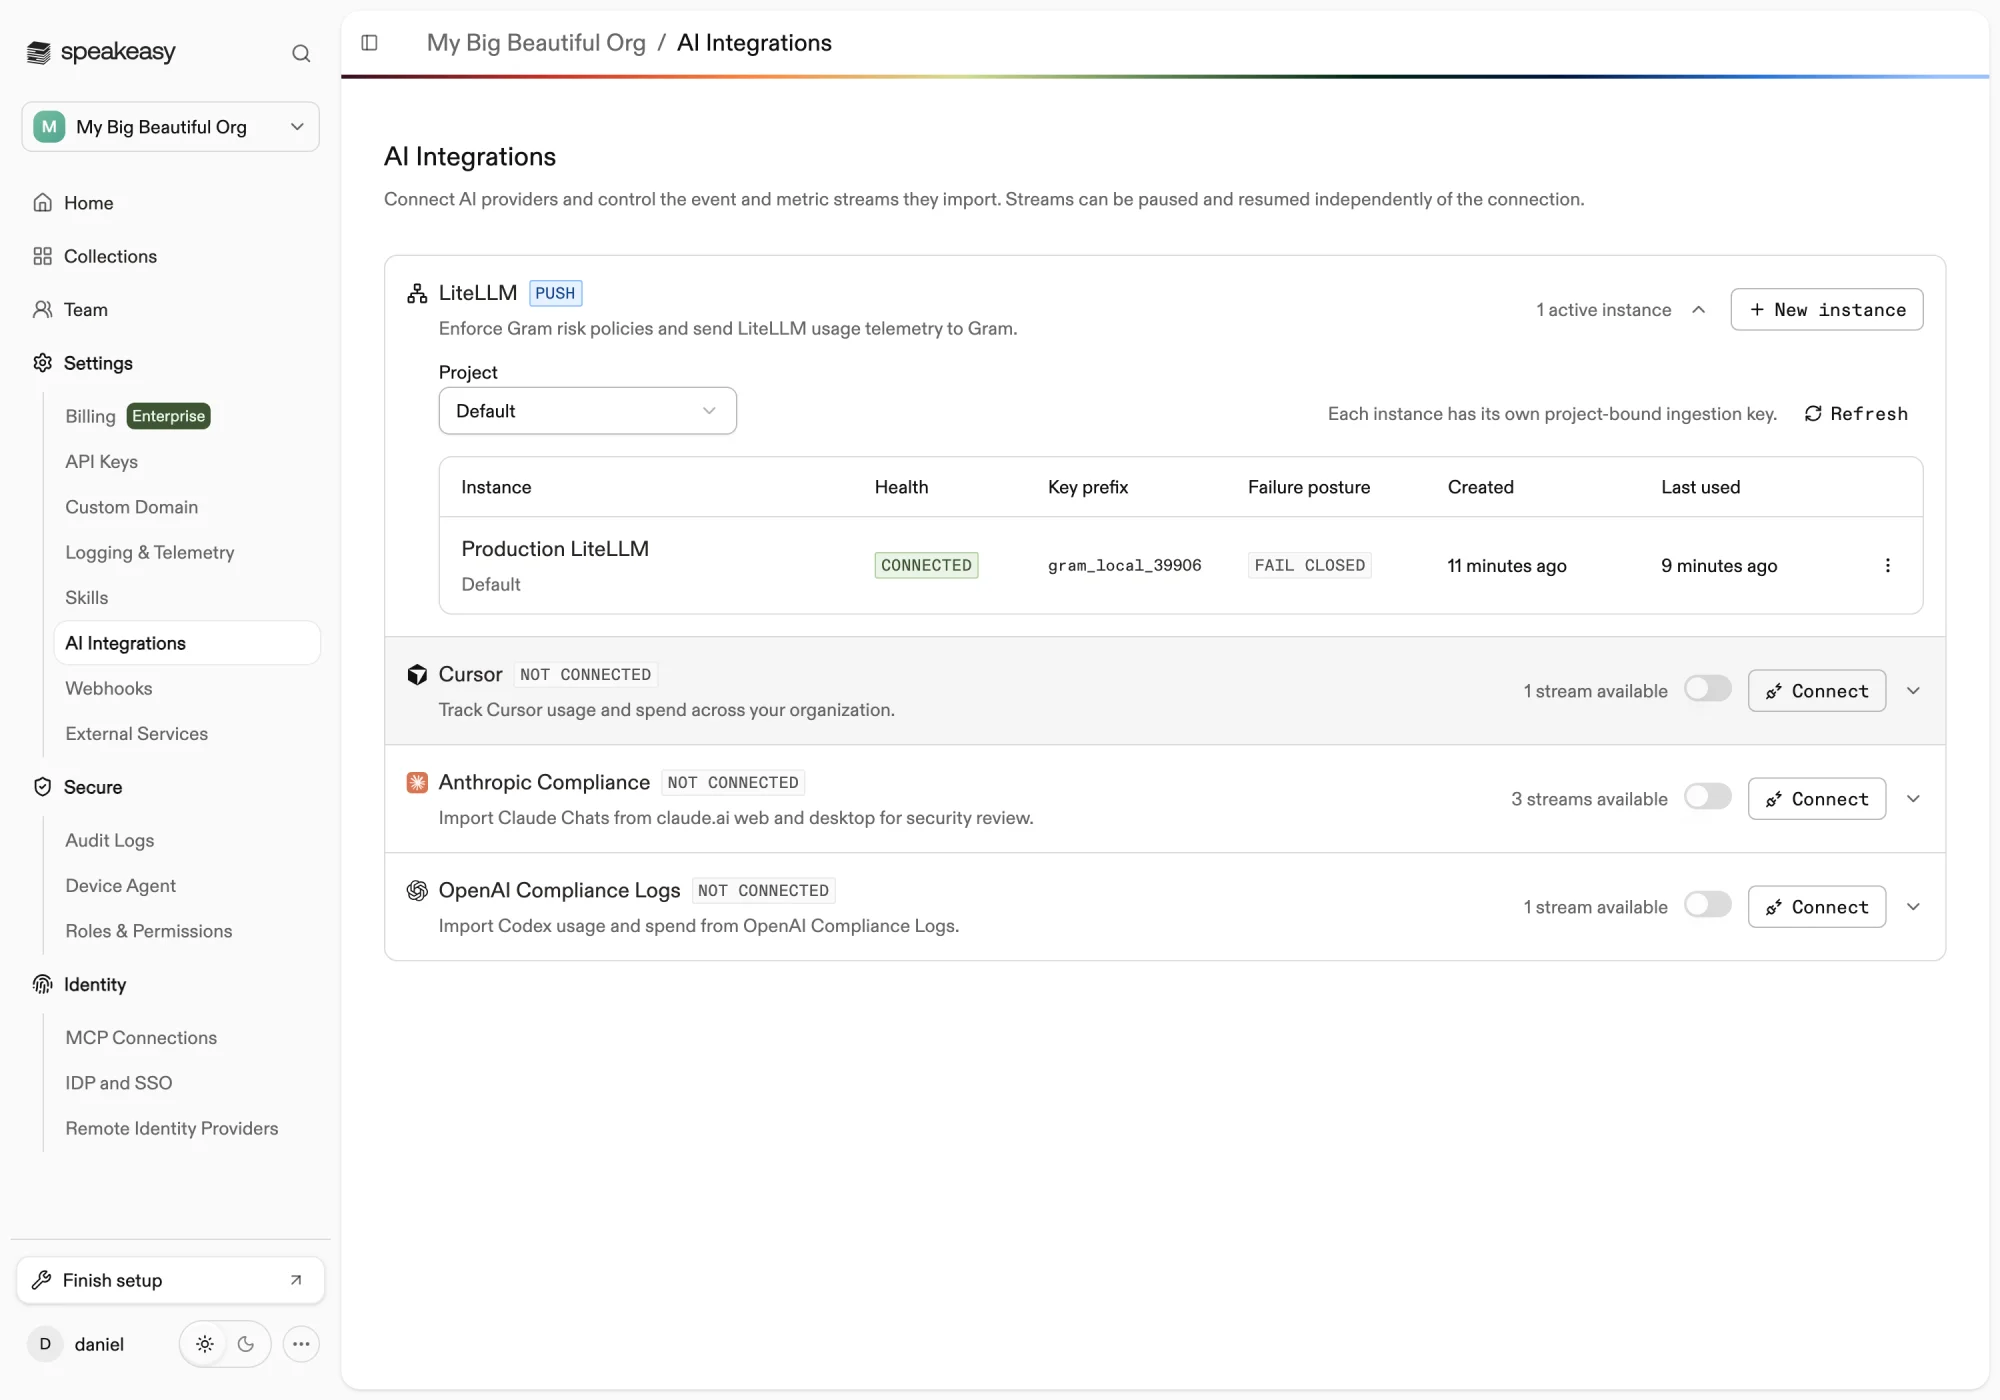Click the OpenAI Compliance Logs logo

[x=417, y=890]
